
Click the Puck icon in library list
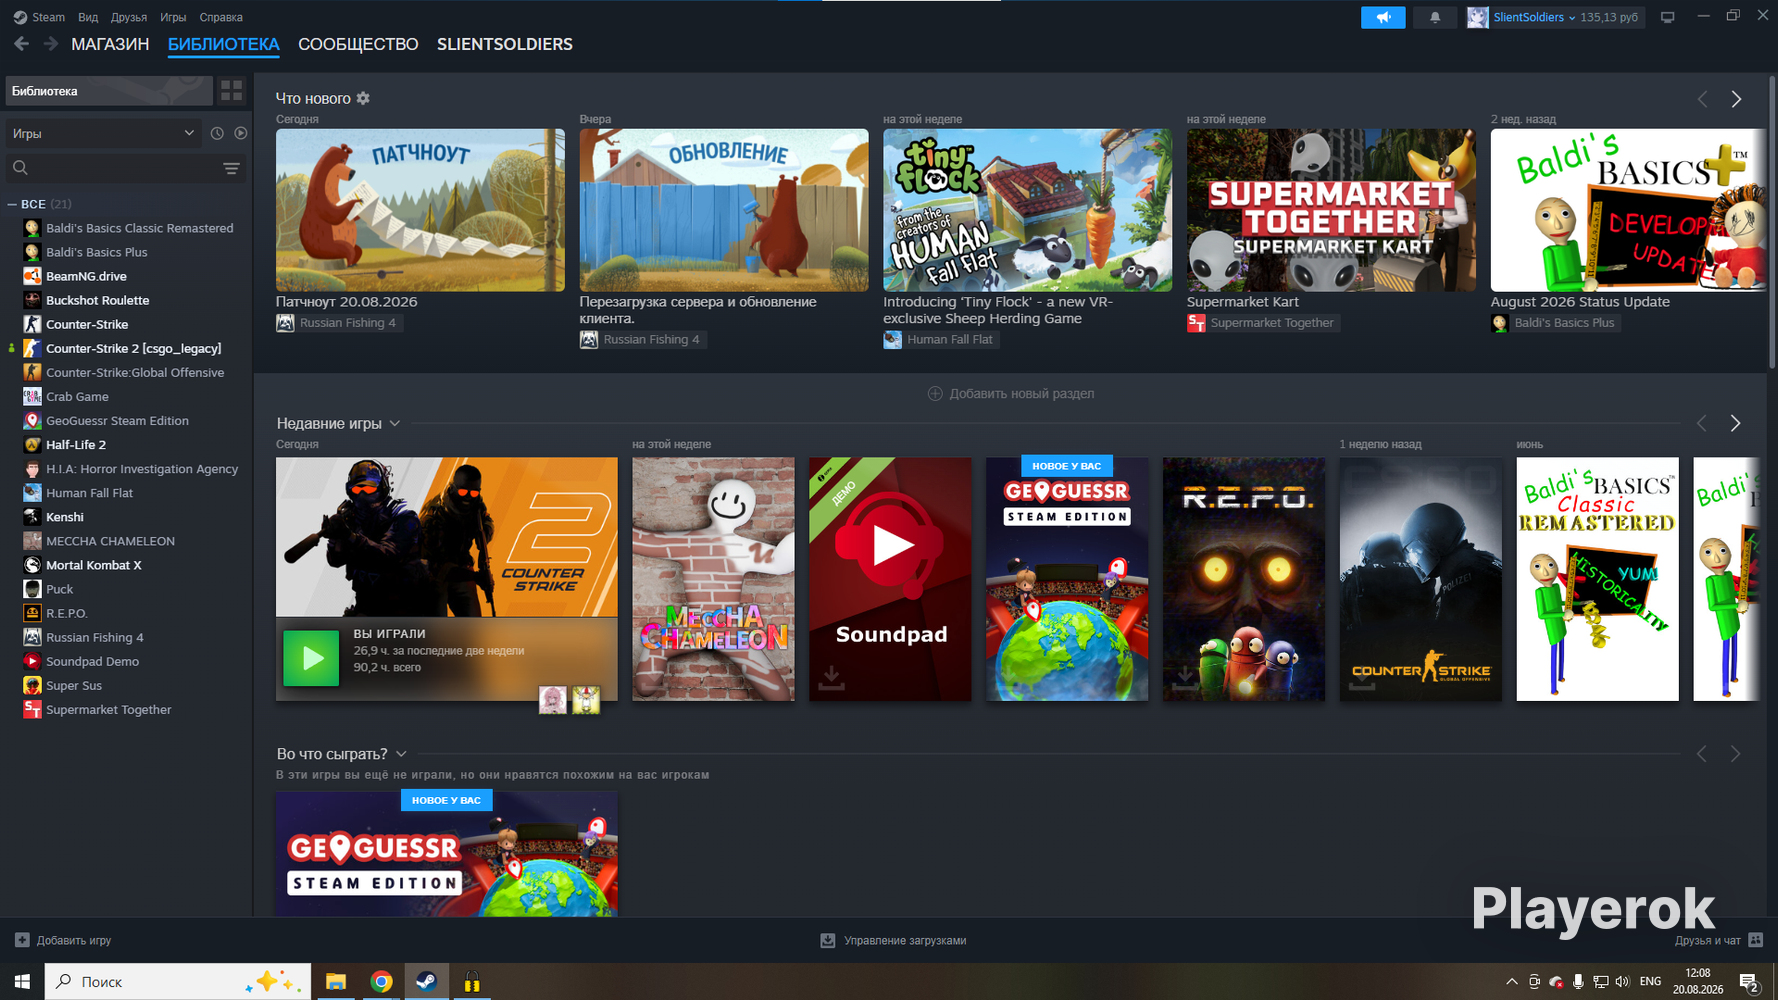click(x=32, y=589)
